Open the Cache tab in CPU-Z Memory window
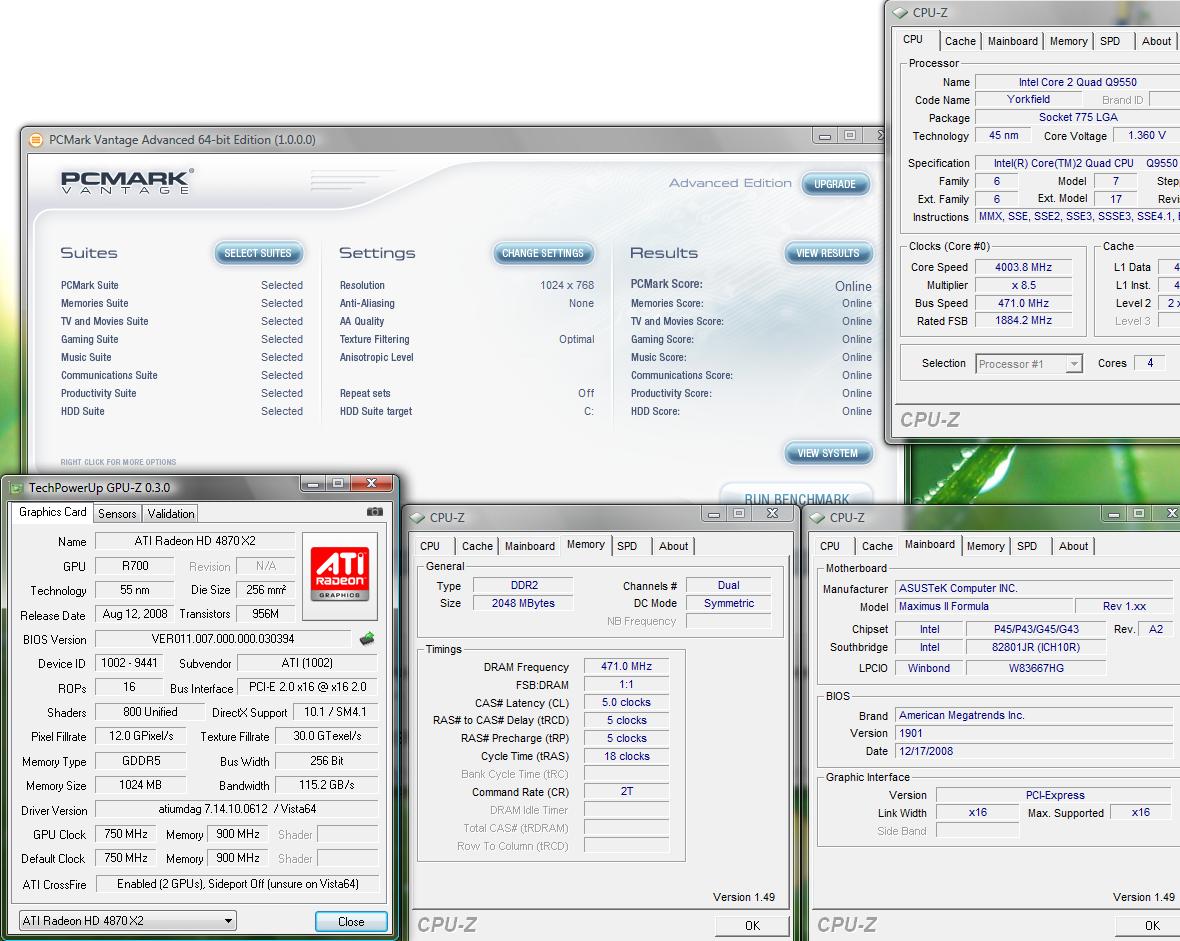1180x941 pixels. [477, 547]
